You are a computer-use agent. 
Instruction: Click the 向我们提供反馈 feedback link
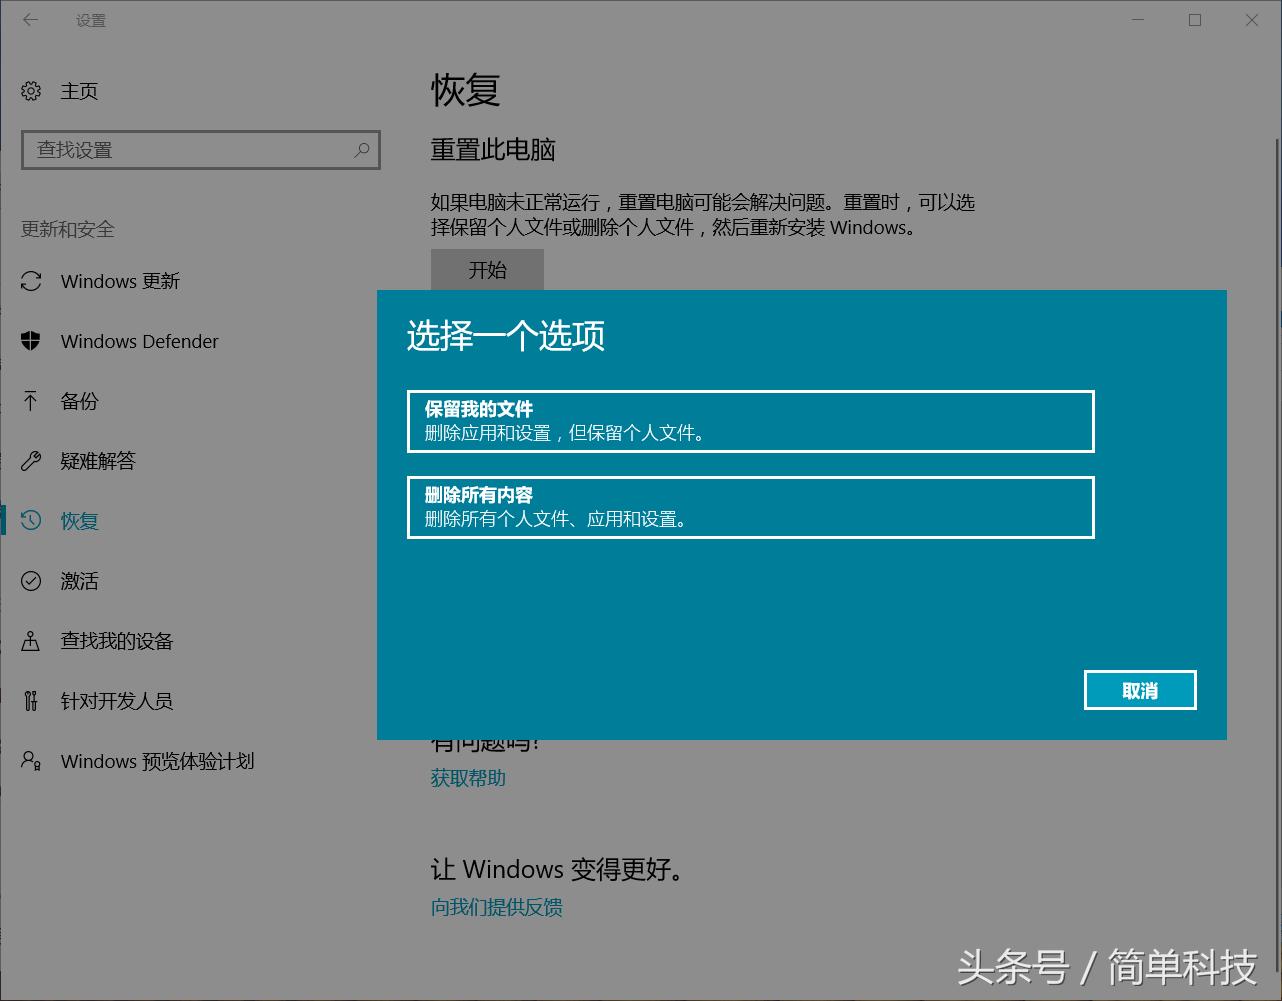pyautogui.click(x=496, y=907)
